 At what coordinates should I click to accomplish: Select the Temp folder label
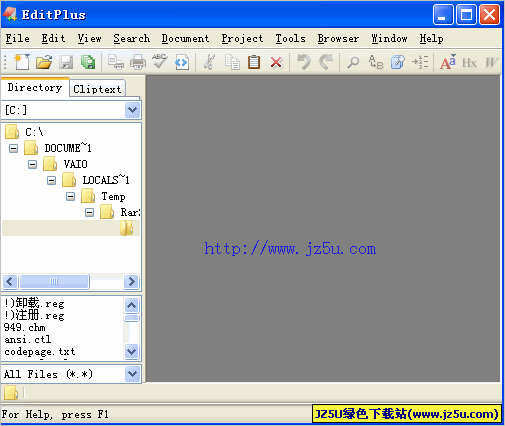click(x=113, y=196)
